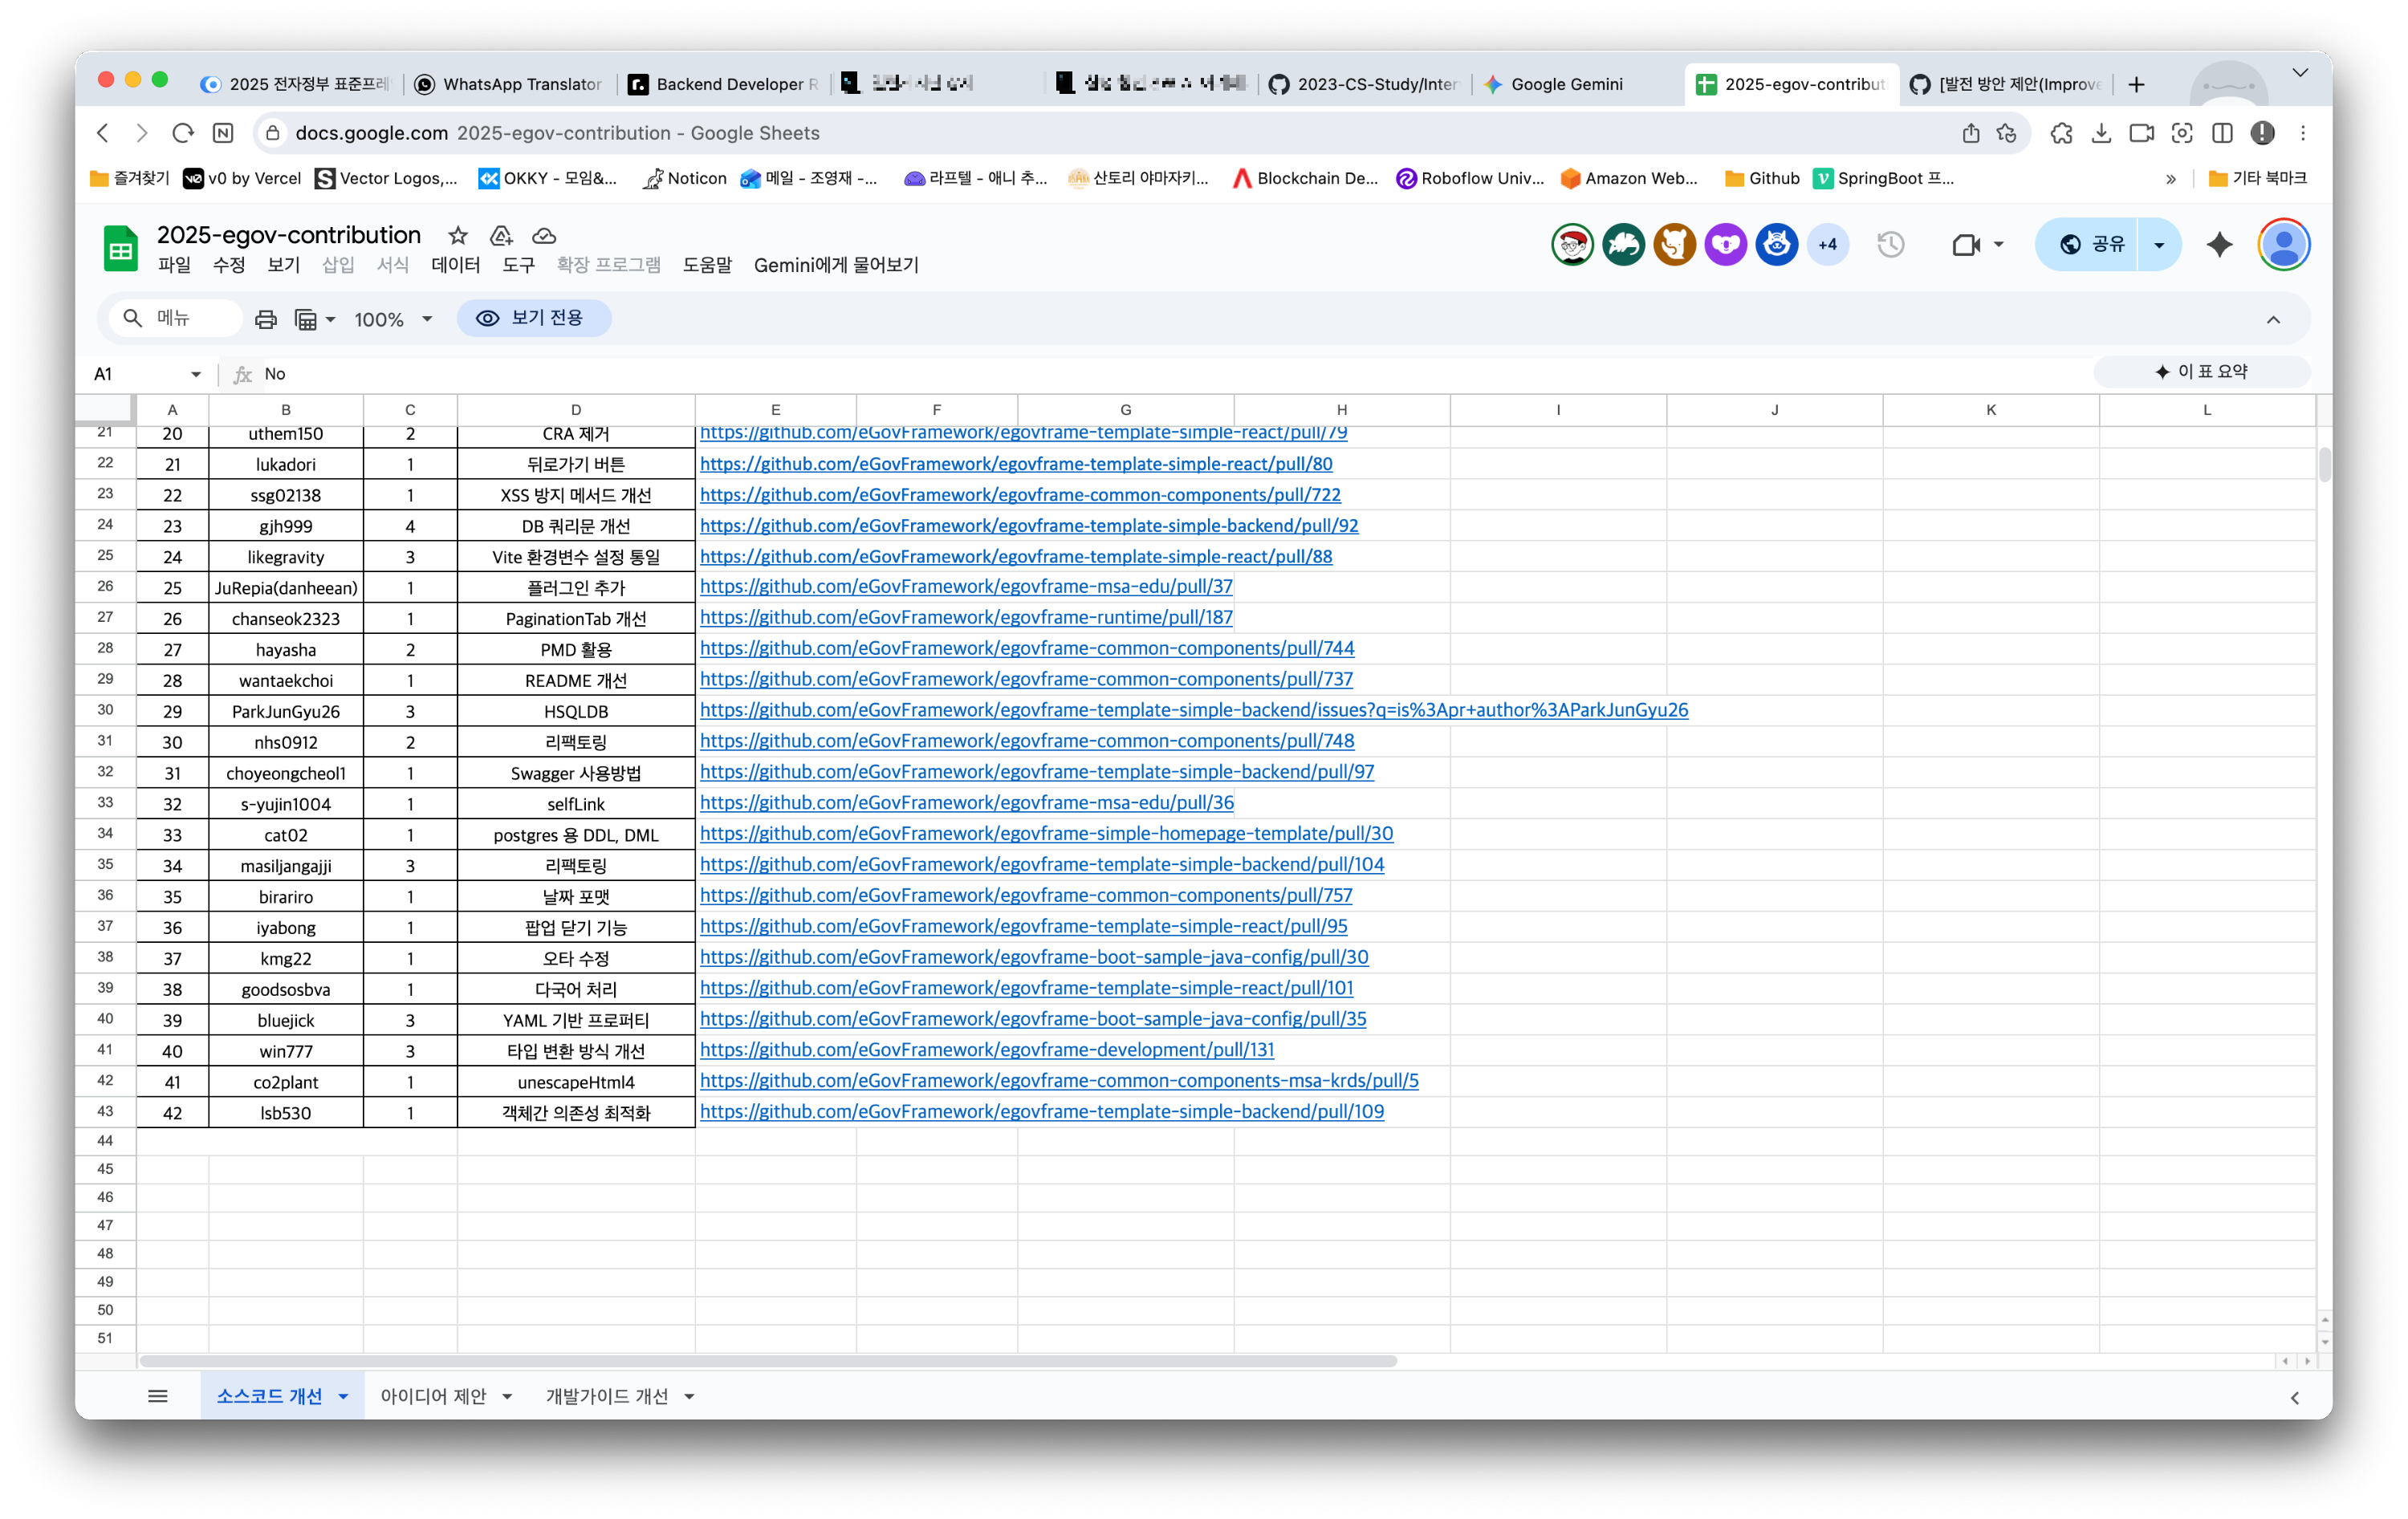Go back in browser history
Screen dimensions: 2408x1519
[x=103, y=133]
